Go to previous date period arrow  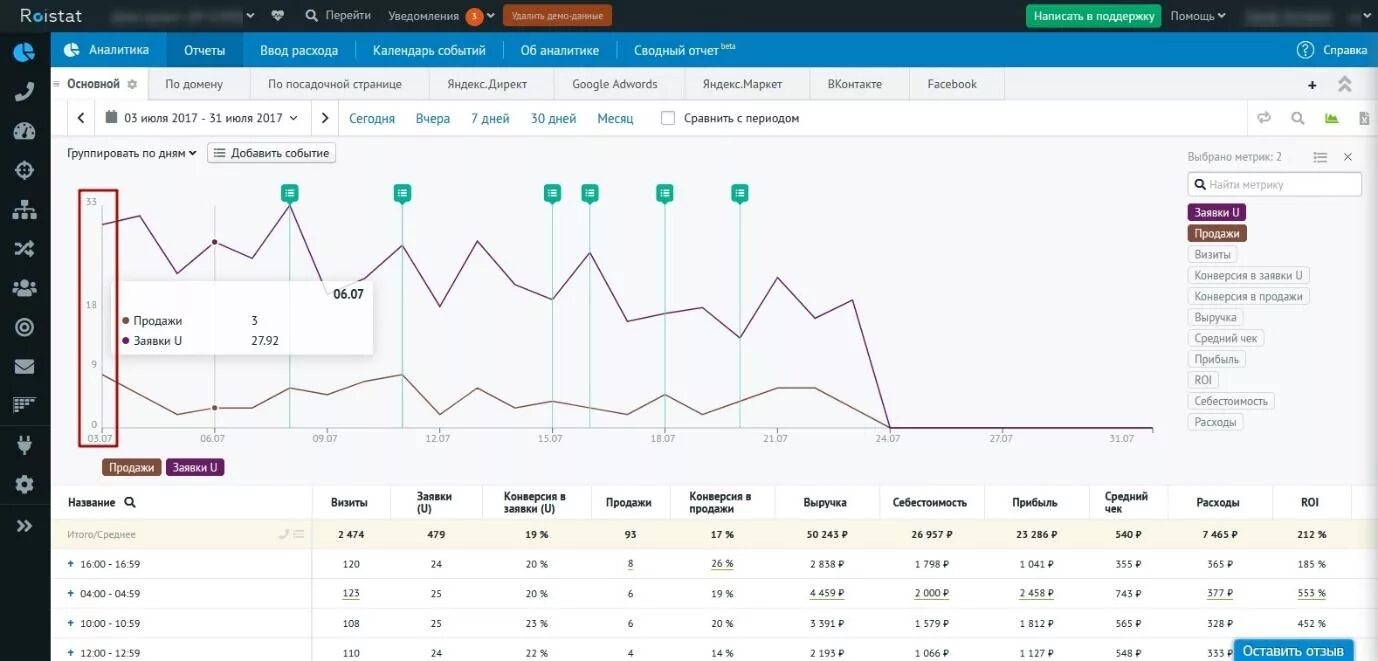tap(81, 118)
